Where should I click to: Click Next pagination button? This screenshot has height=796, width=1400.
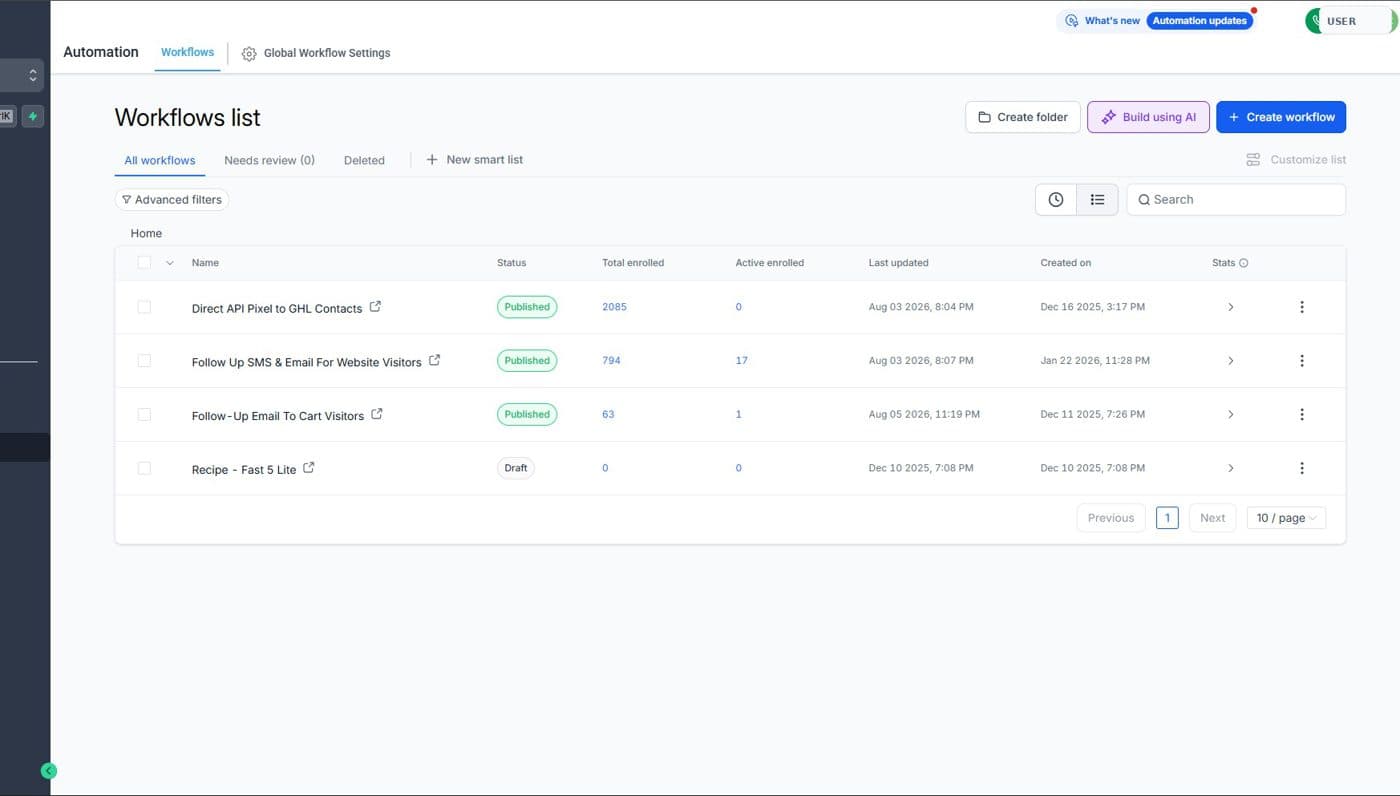[x=1212, y=518]
